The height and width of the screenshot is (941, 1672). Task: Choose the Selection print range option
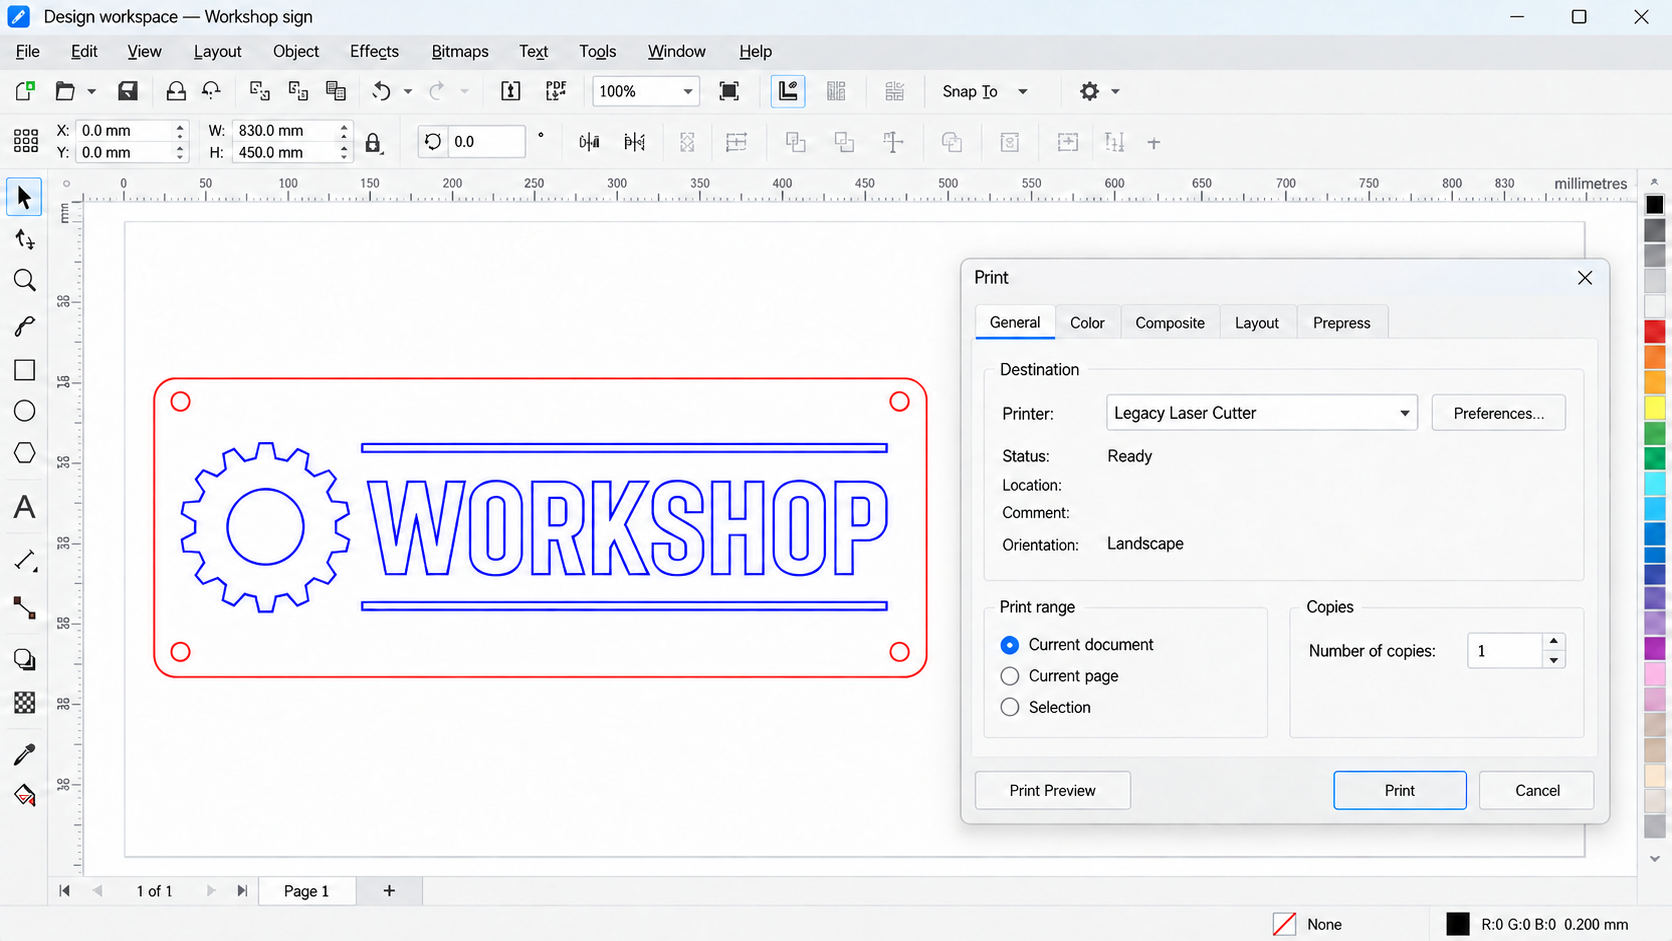[1010, 707]
